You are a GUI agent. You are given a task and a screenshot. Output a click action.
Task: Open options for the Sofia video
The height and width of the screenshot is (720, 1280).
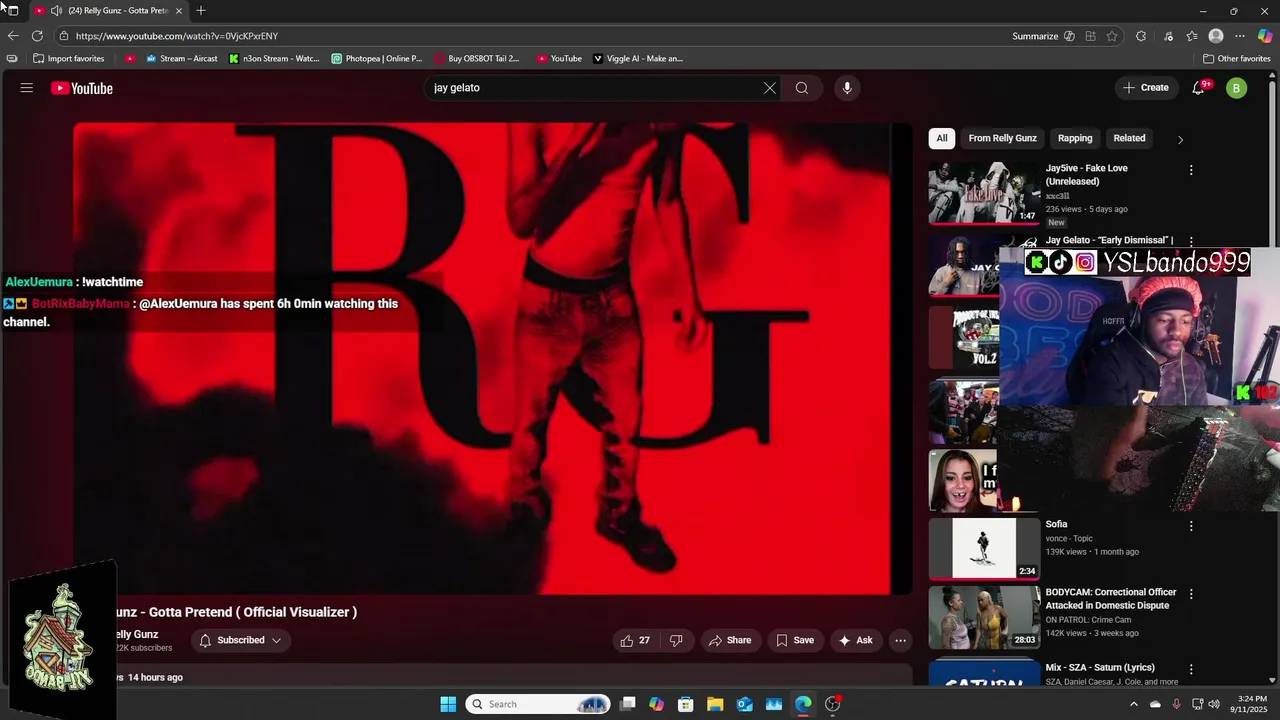click(1190, 526)
